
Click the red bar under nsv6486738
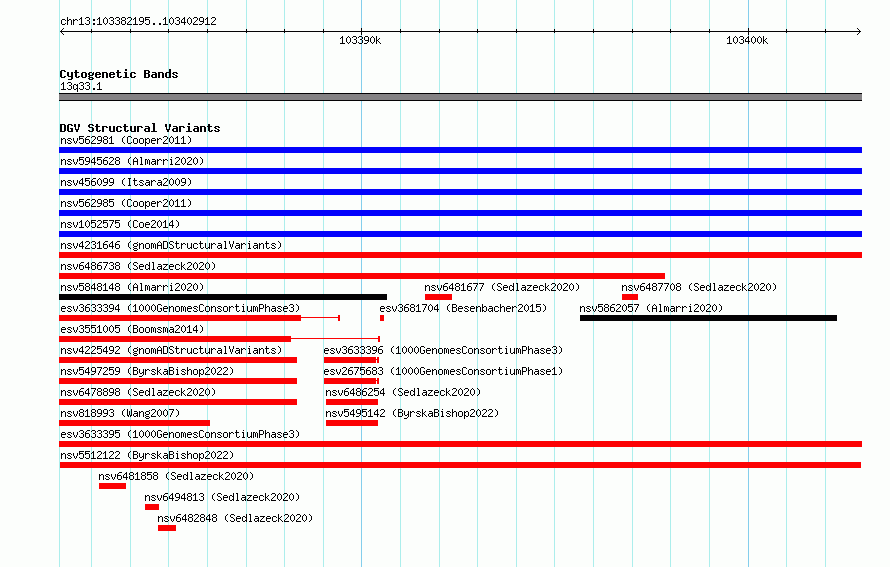(362, 276)
